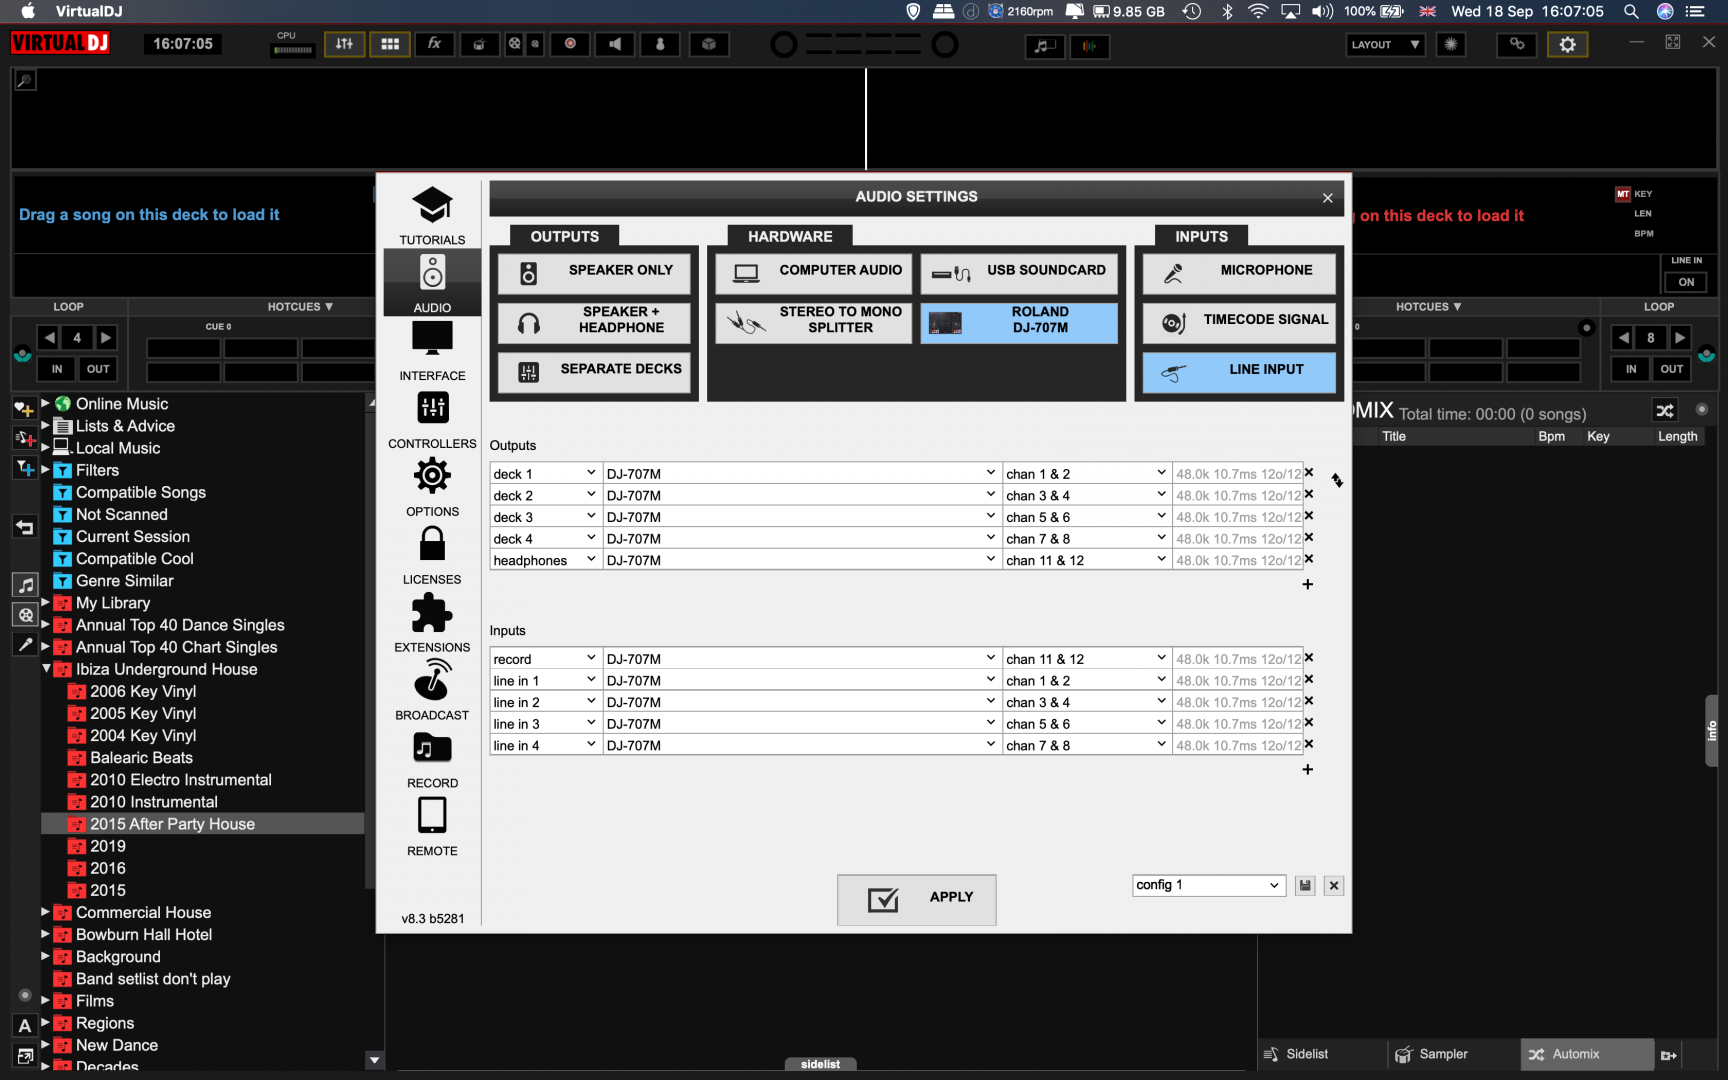Toggle the video reel file type icon
This screenshot has width=1728, height=1080.
[26, 615]
